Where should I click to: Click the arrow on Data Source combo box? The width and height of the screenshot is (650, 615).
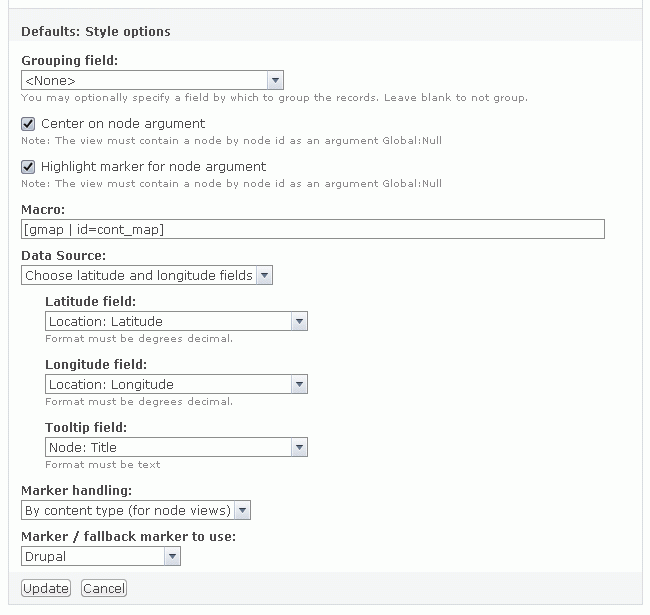coord(264,275)
